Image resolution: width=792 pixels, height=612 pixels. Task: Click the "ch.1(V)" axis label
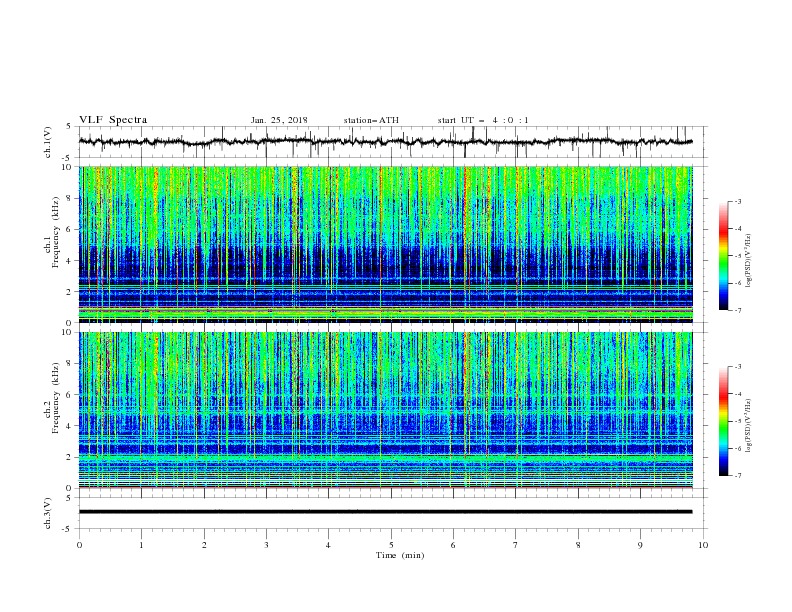click(x=48, y=142)
